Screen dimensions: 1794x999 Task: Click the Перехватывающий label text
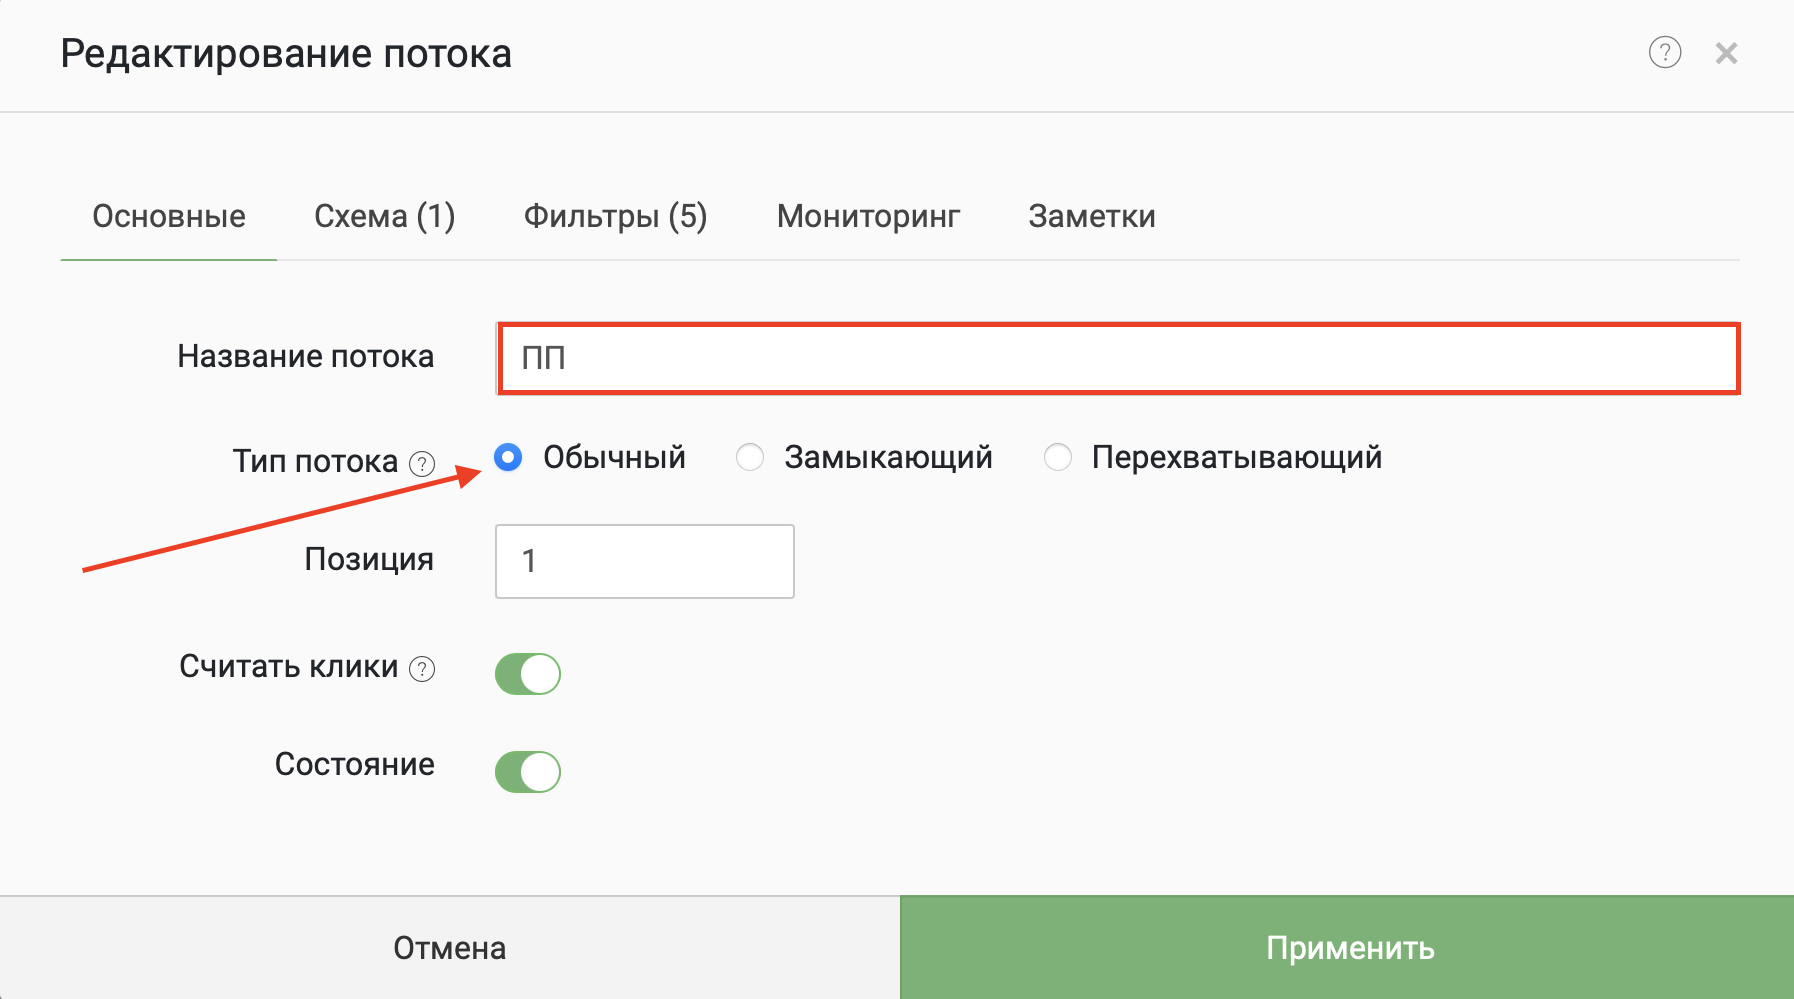(x=1236, y=458)
